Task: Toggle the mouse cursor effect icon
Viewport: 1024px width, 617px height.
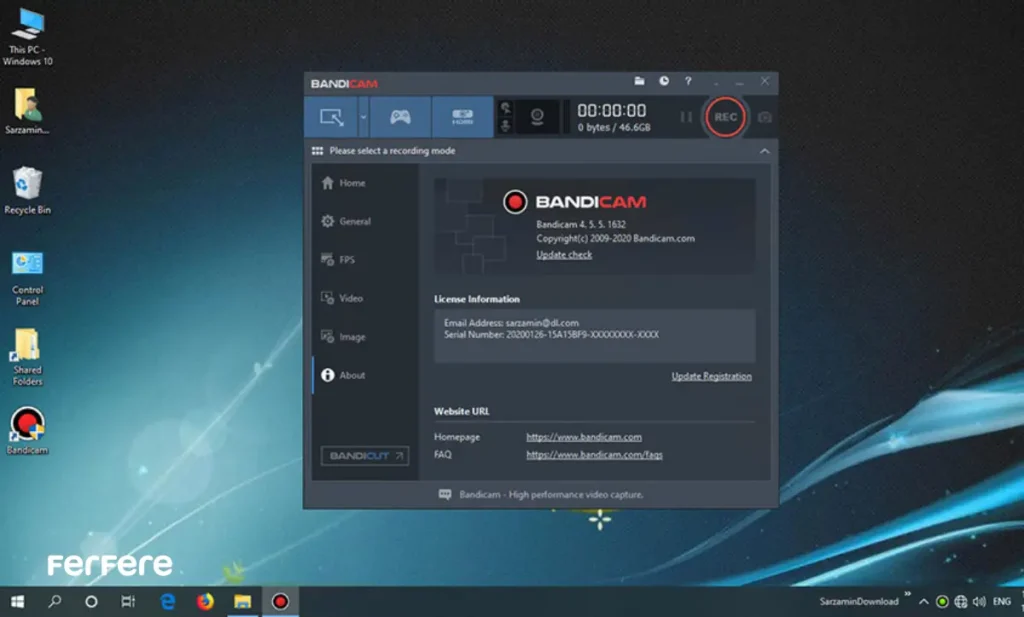Action: pyautogui.click(x=505, y=108)
